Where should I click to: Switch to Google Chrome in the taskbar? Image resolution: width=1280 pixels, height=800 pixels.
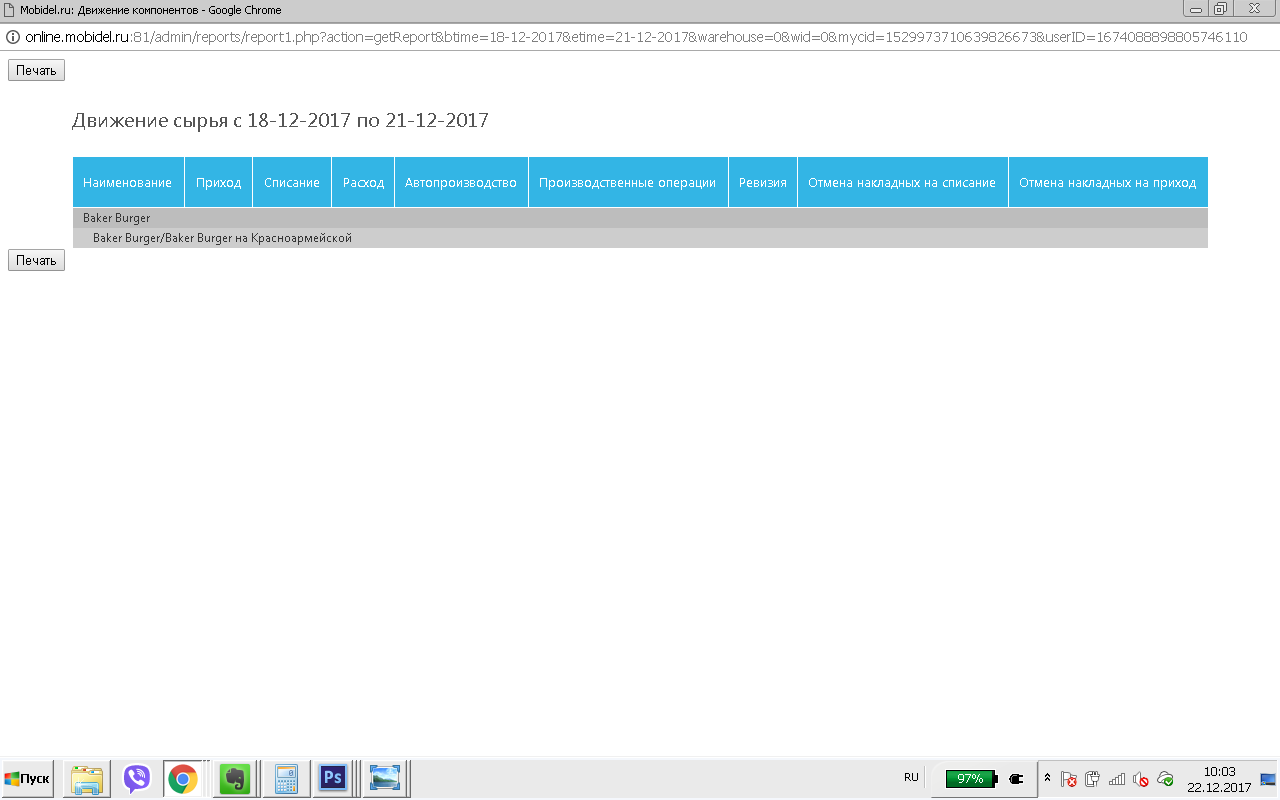point(183,778)
